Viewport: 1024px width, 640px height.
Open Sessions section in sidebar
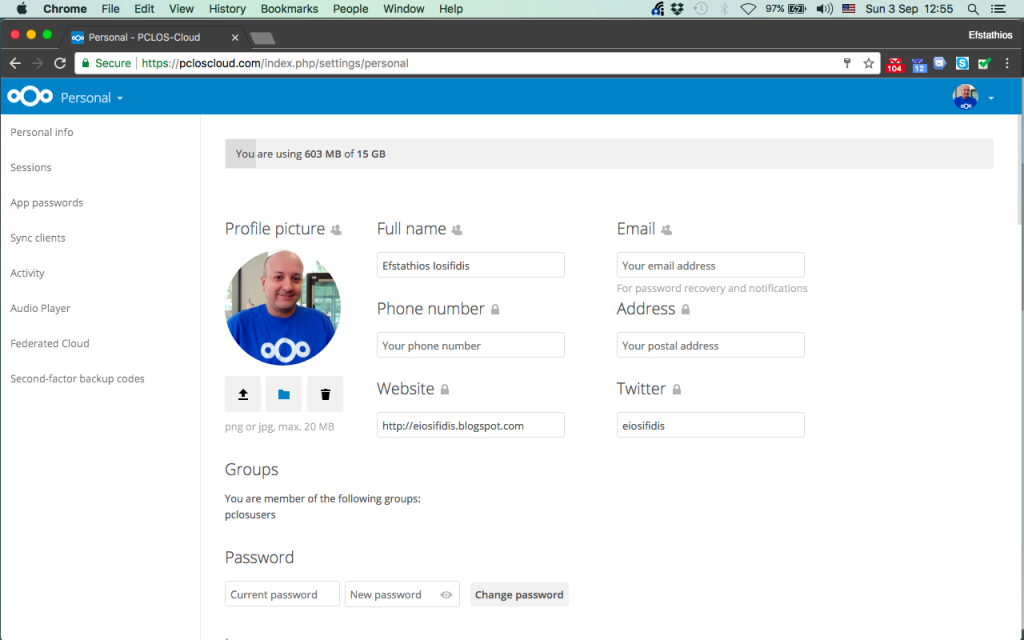pos(31,167)
